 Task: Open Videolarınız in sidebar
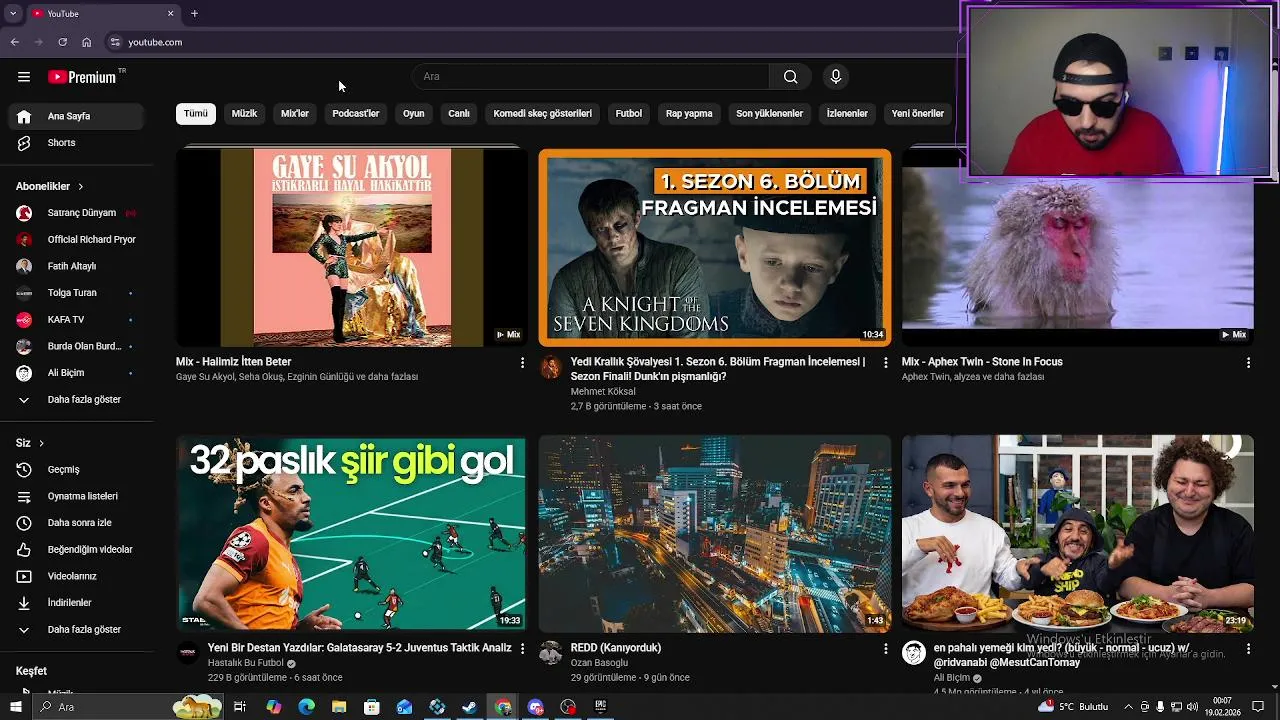(76, 576)
